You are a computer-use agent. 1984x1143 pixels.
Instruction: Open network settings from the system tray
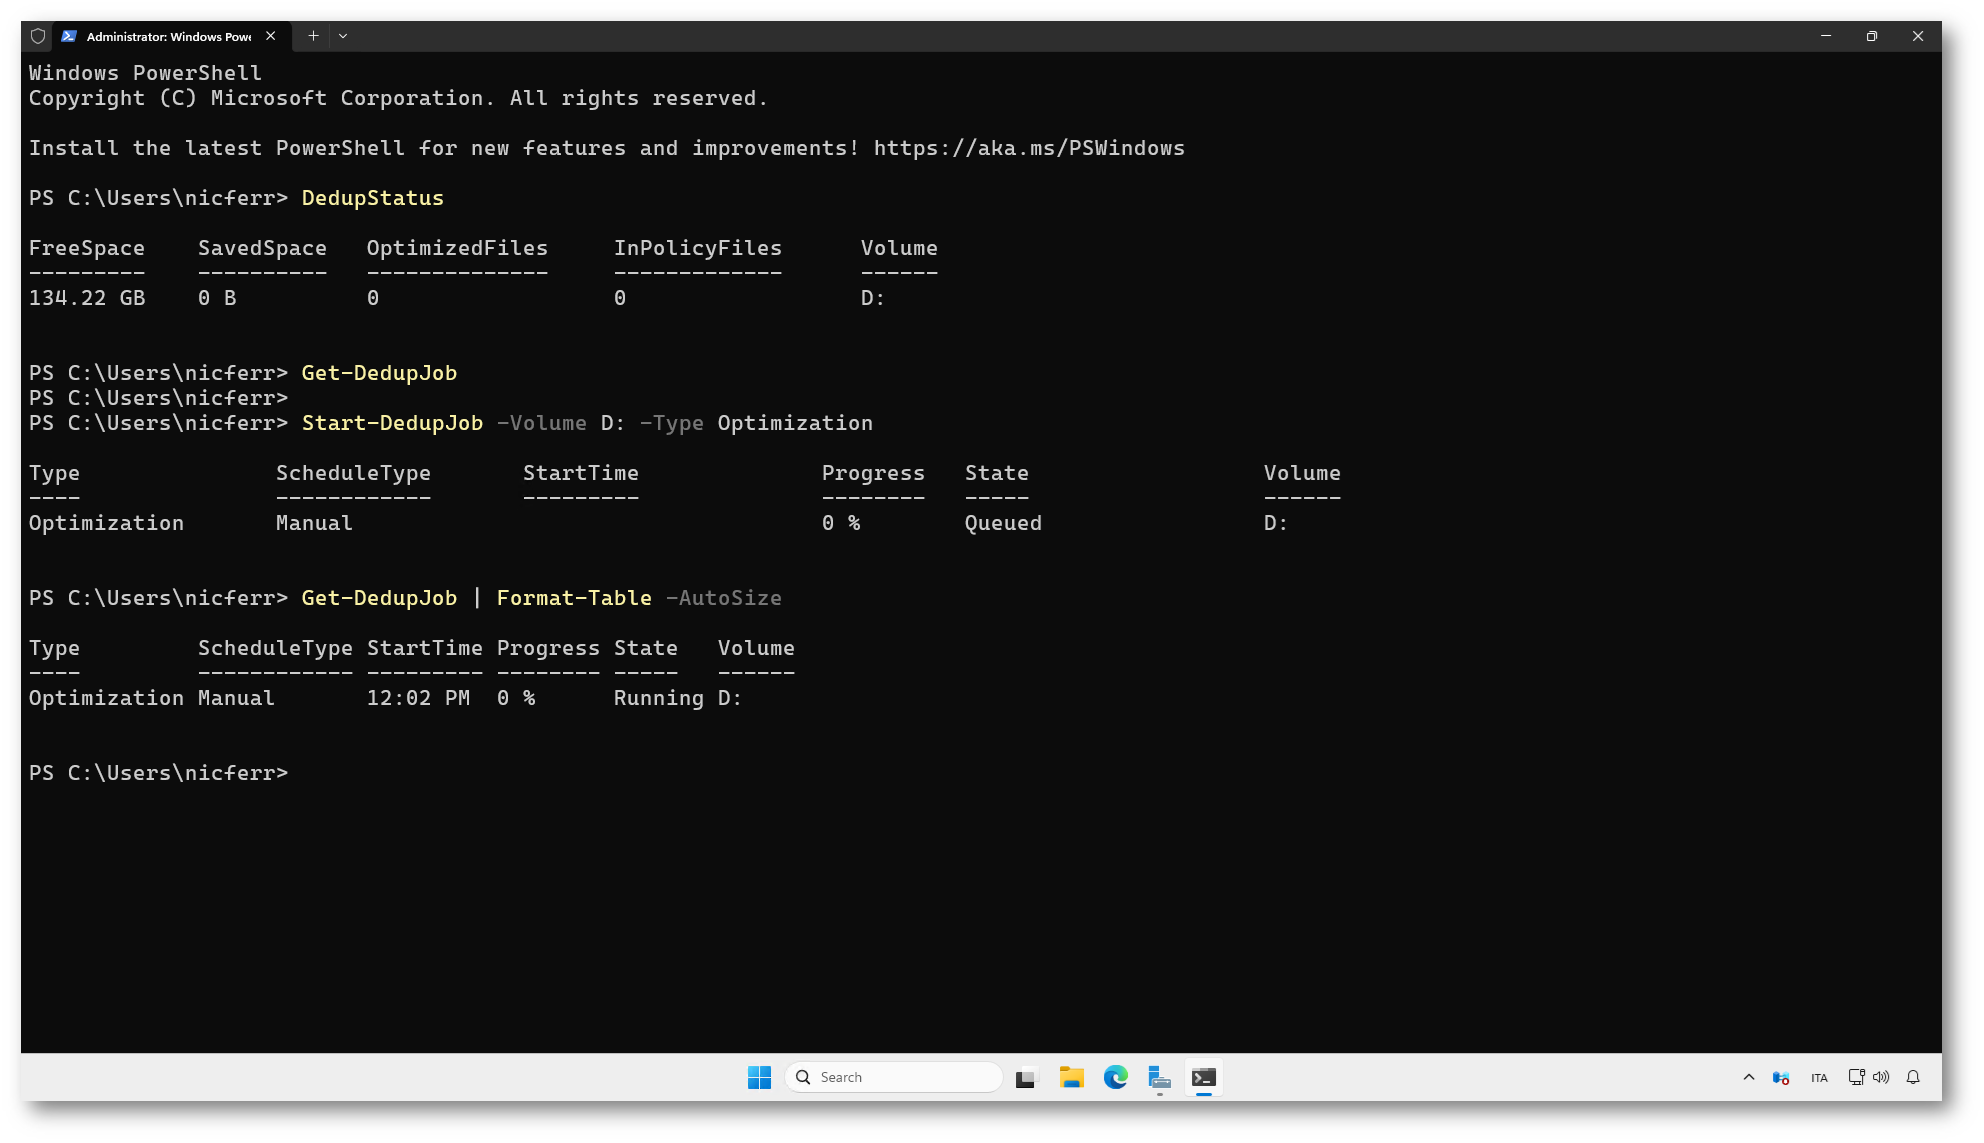click(x=1856, y=1077)
